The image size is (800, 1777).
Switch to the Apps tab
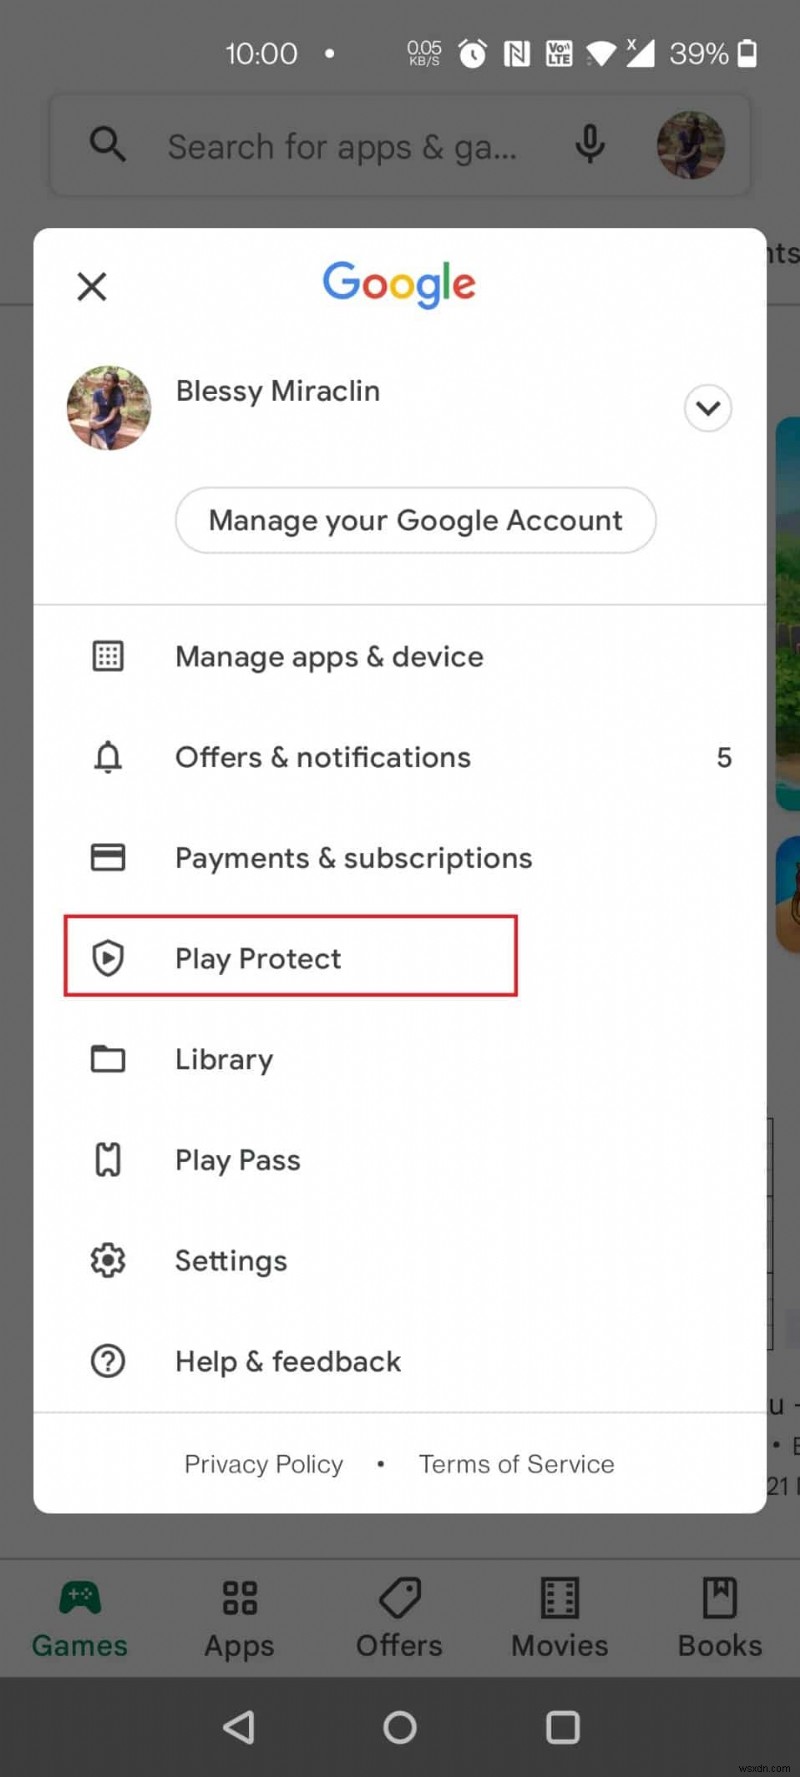(239, 1618)
